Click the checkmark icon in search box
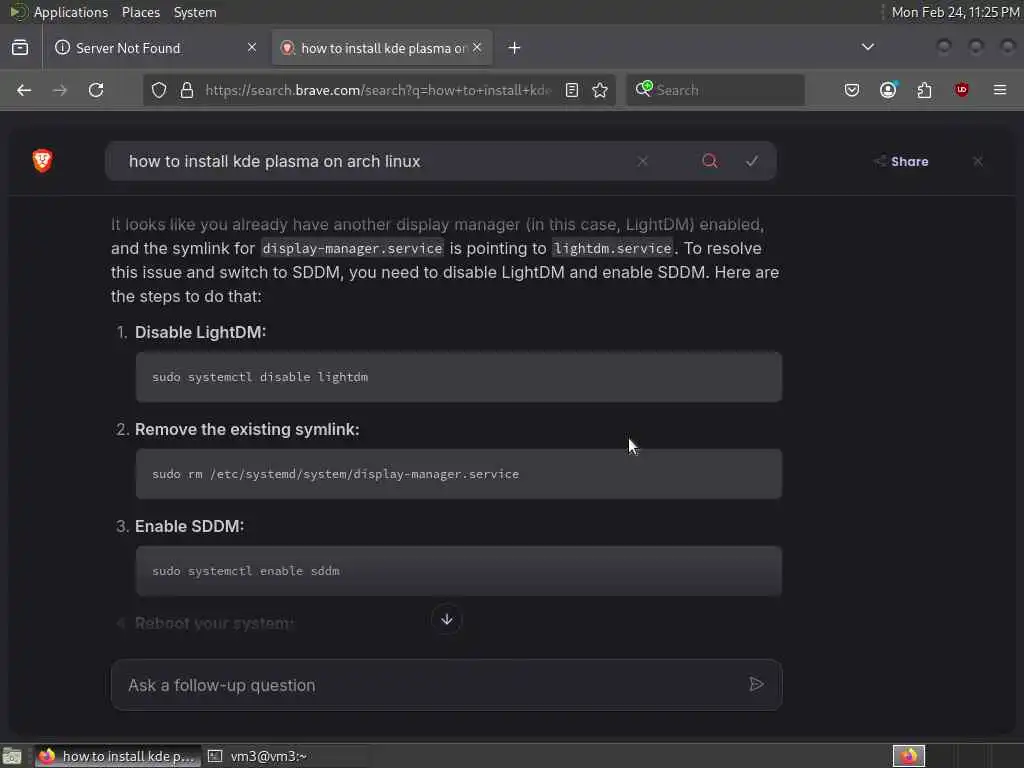The image size is (1024, 768). (x=752, y=161)
